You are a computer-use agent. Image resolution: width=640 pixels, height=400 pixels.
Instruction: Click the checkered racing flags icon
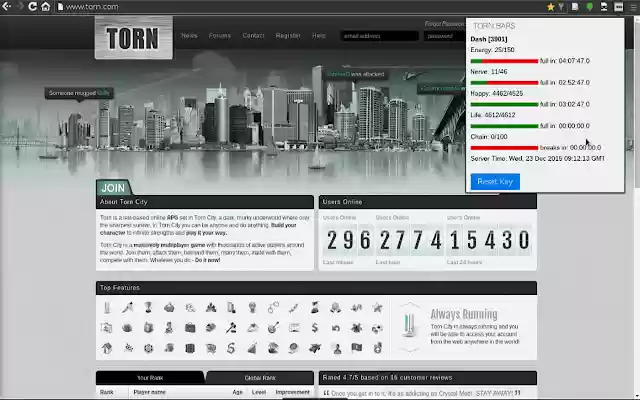pos(128,348)
